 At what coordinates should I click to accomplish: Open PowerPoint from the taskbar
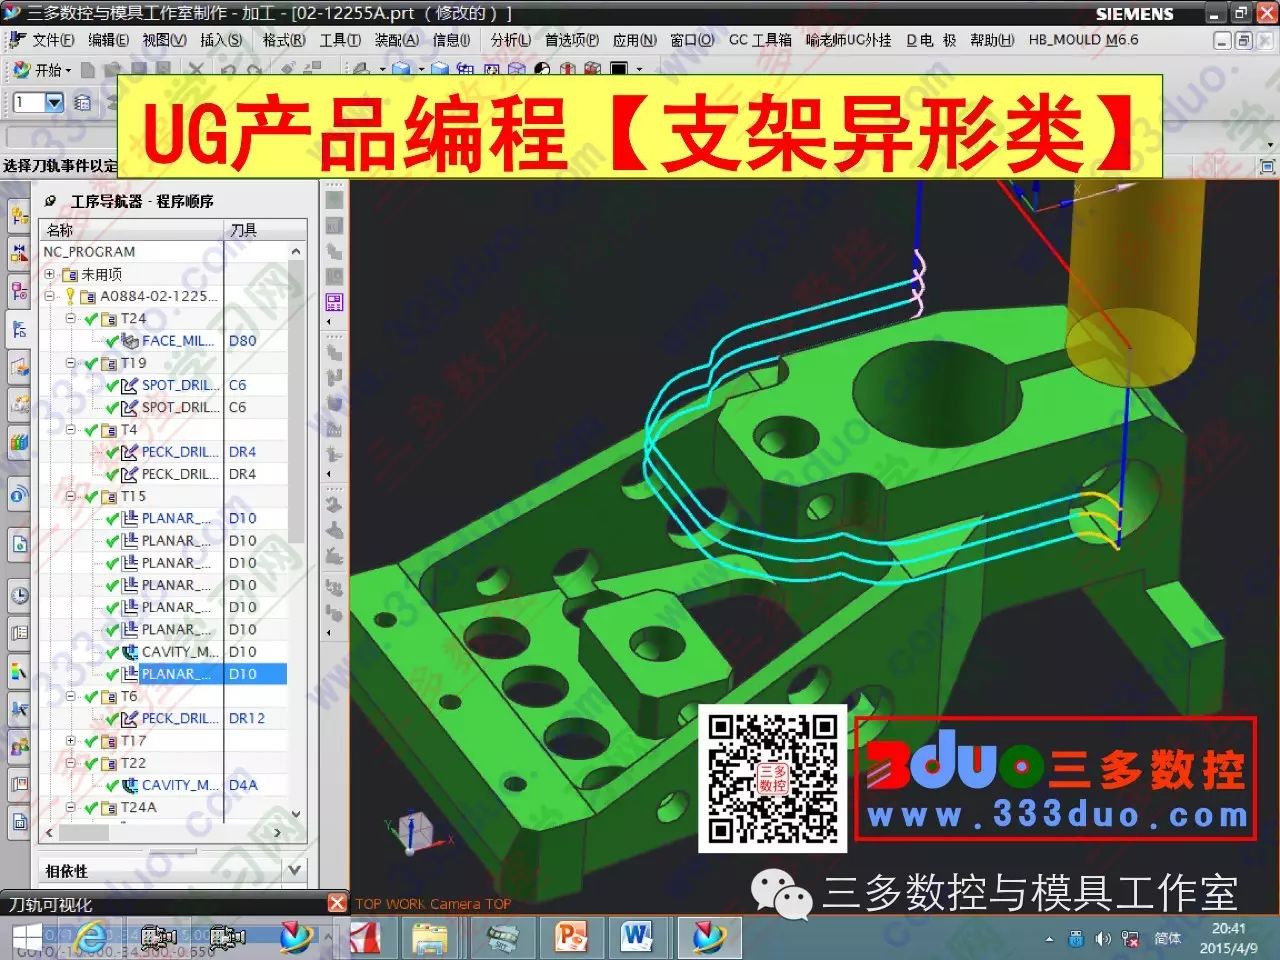(x=570, y=937)
